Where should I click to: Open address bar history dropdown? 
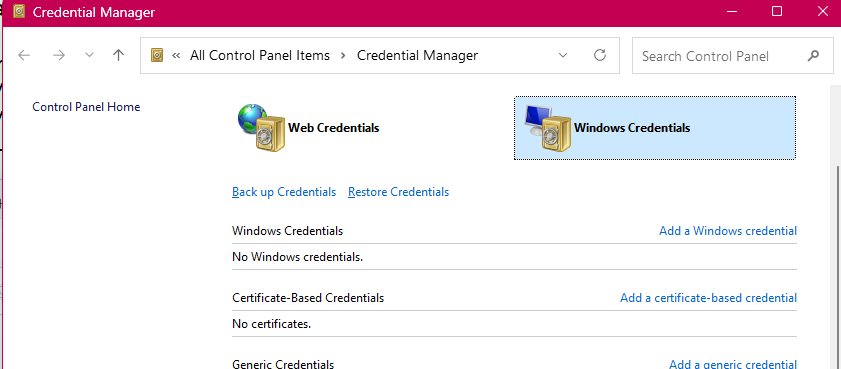[563, 55]
